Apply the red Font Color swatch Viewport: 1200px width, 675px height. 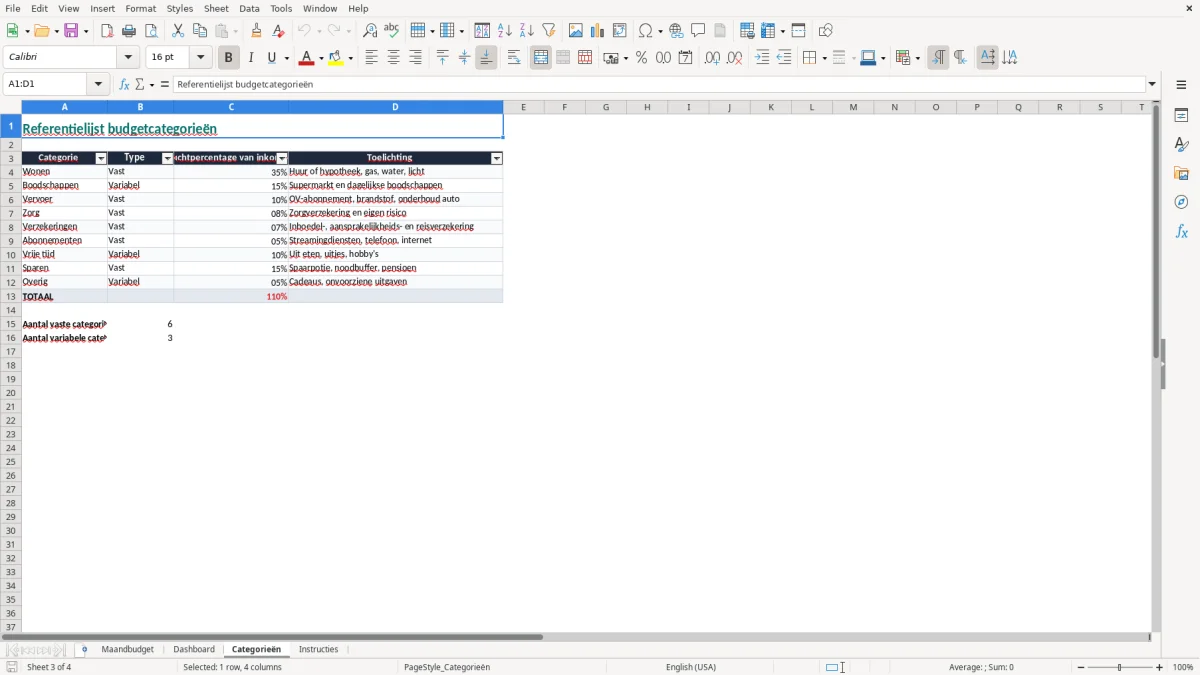(x=307, y=58)
